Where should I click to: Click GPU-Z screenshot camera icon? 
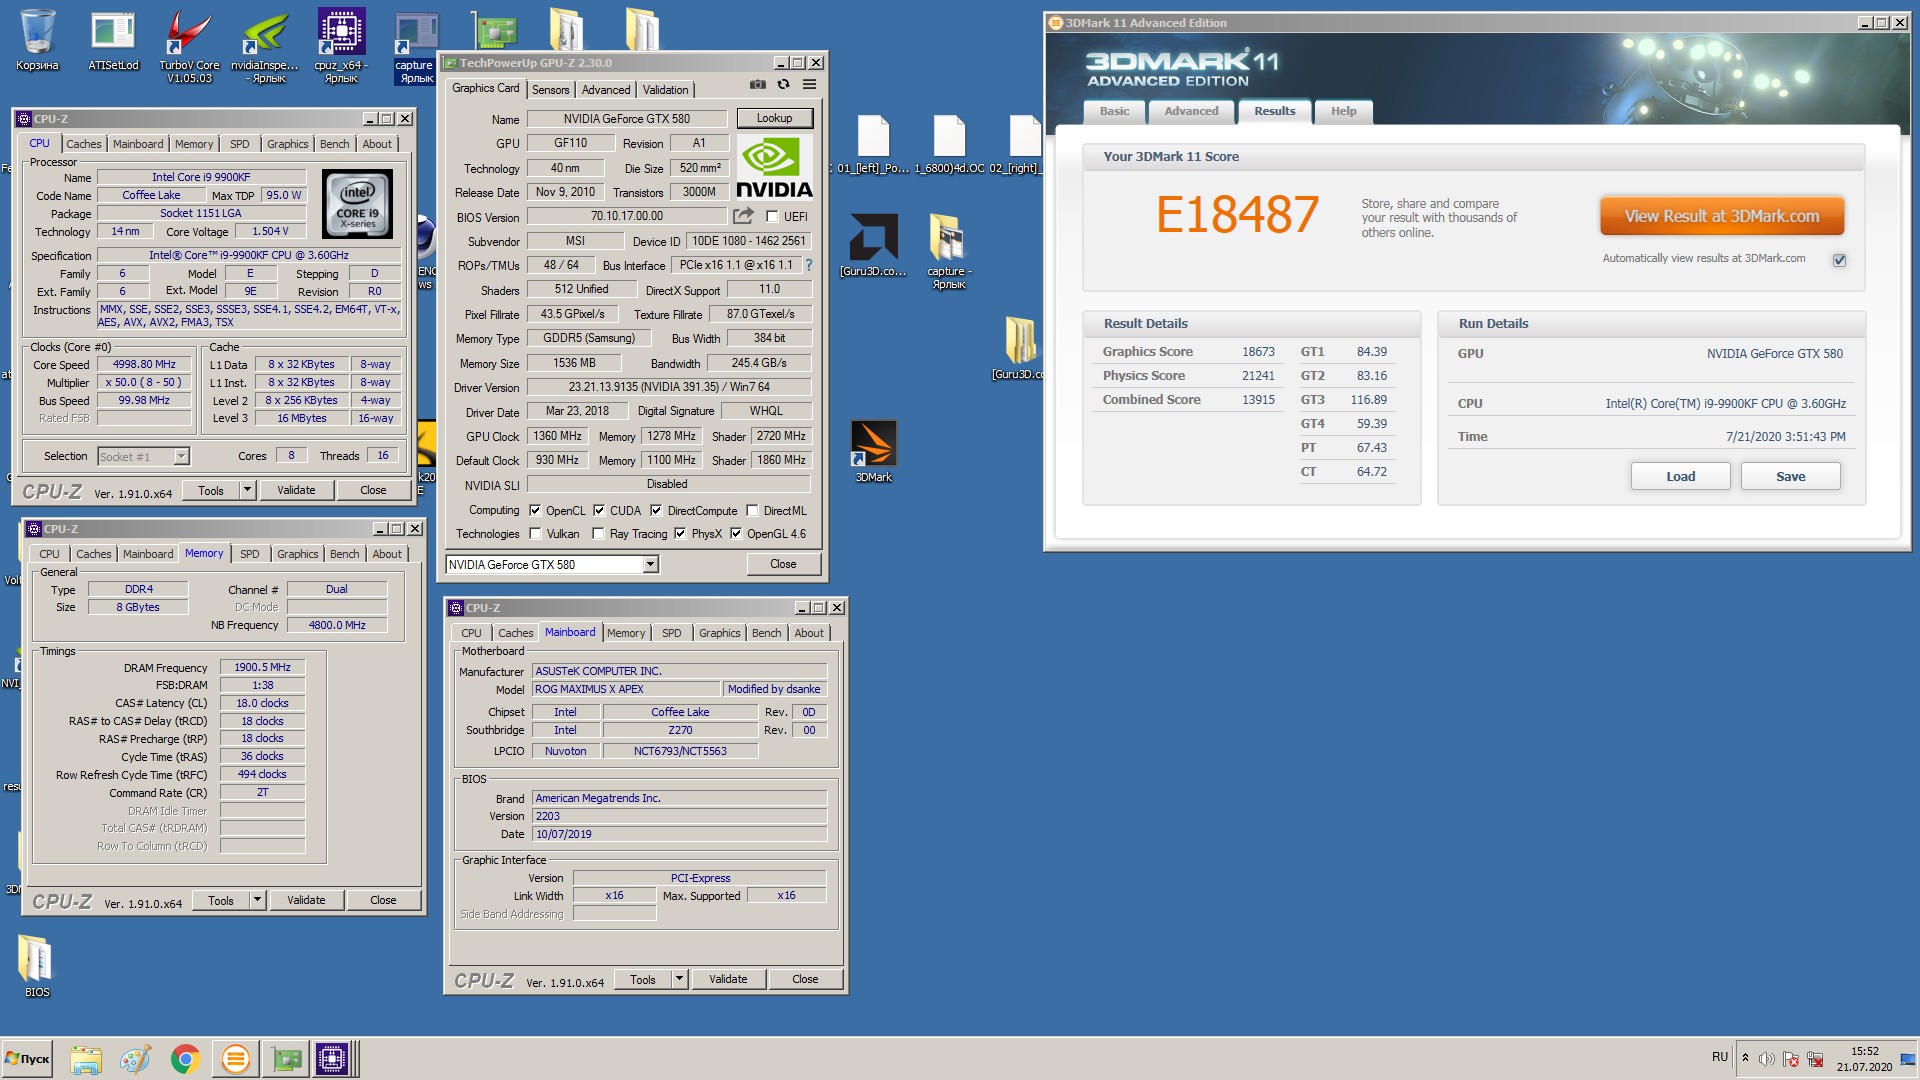click(758, 85)
